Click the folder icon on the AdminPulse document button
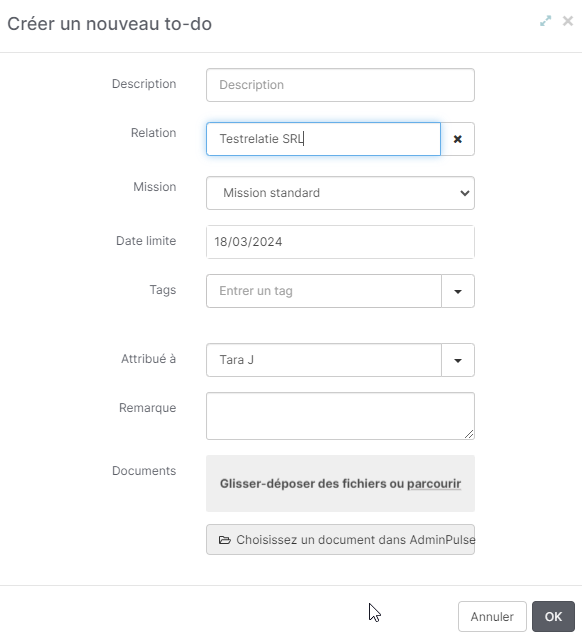The width and height of the screenshot is (582, 643). [x=224, y=540]
